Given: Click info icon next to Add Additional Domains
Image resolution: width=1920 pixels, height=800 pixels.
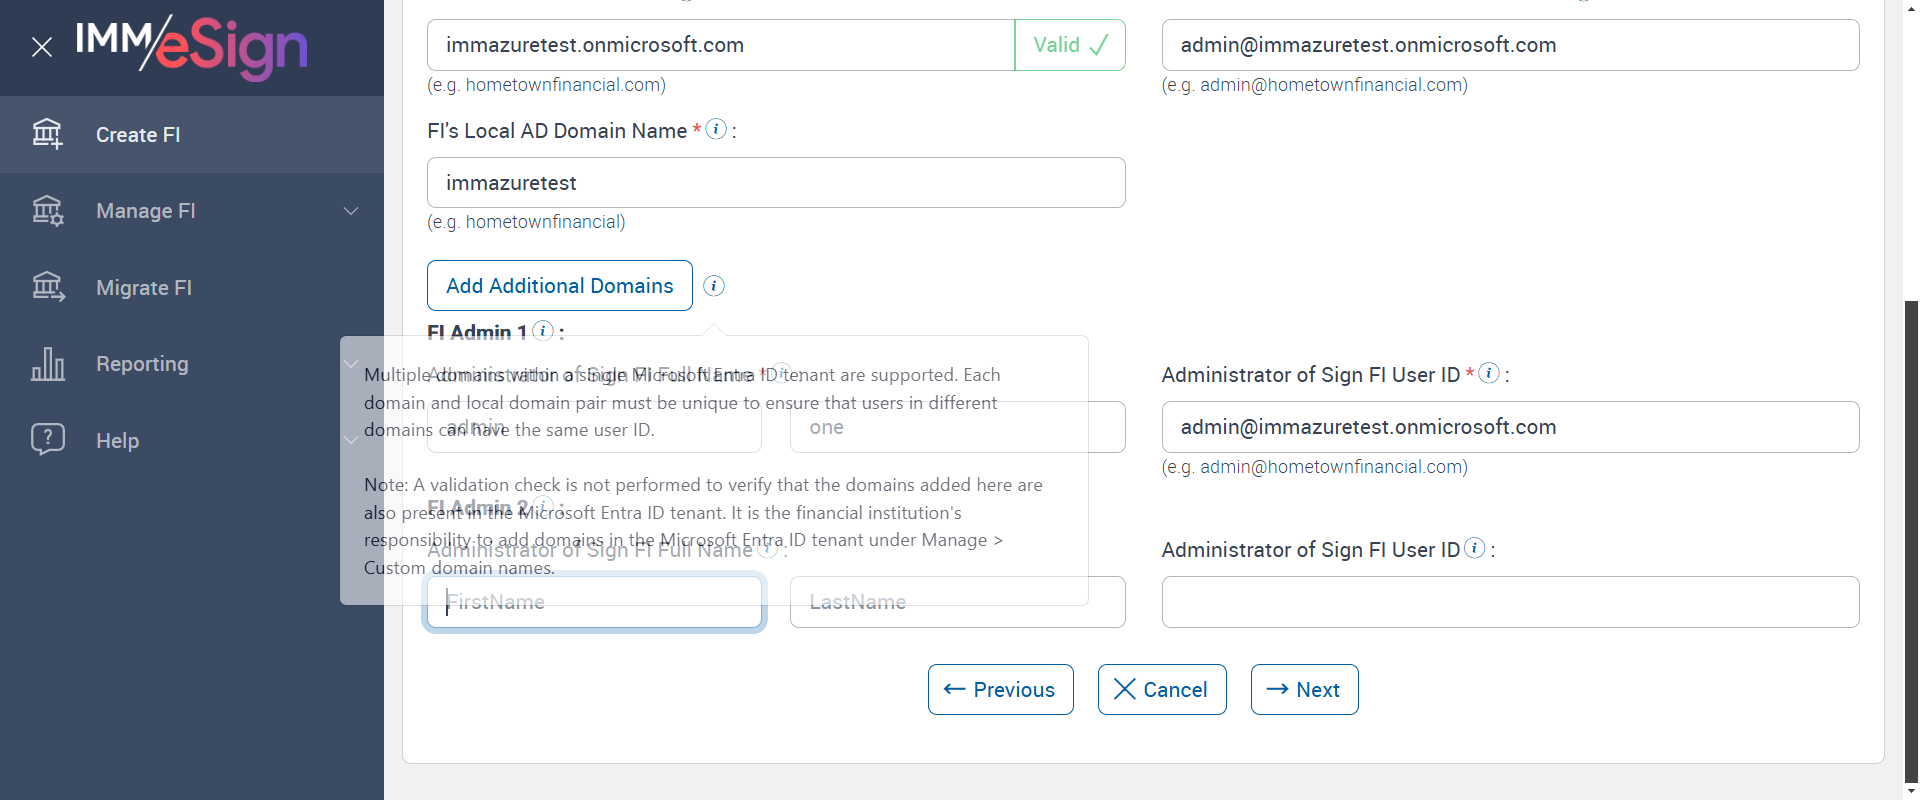Looking at the screenshot, I should (x=714, y=286).
